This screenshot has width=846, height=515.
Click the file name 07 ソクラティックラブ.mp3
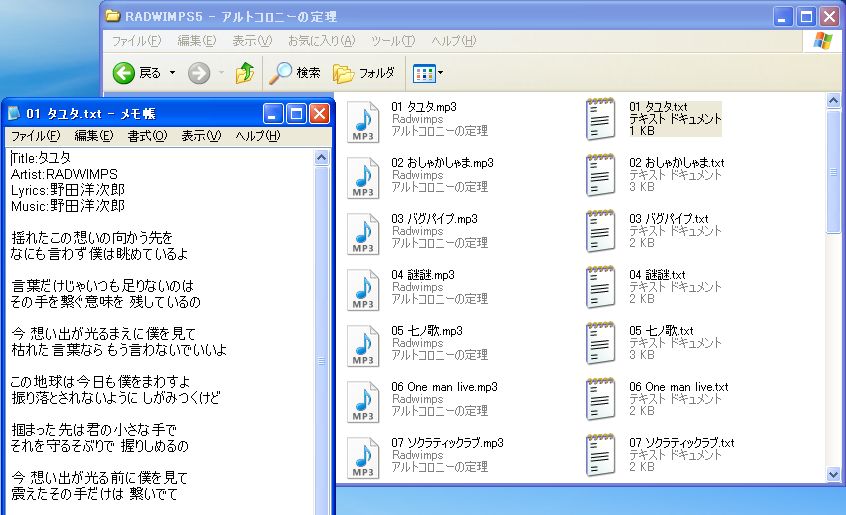(447, 443)
